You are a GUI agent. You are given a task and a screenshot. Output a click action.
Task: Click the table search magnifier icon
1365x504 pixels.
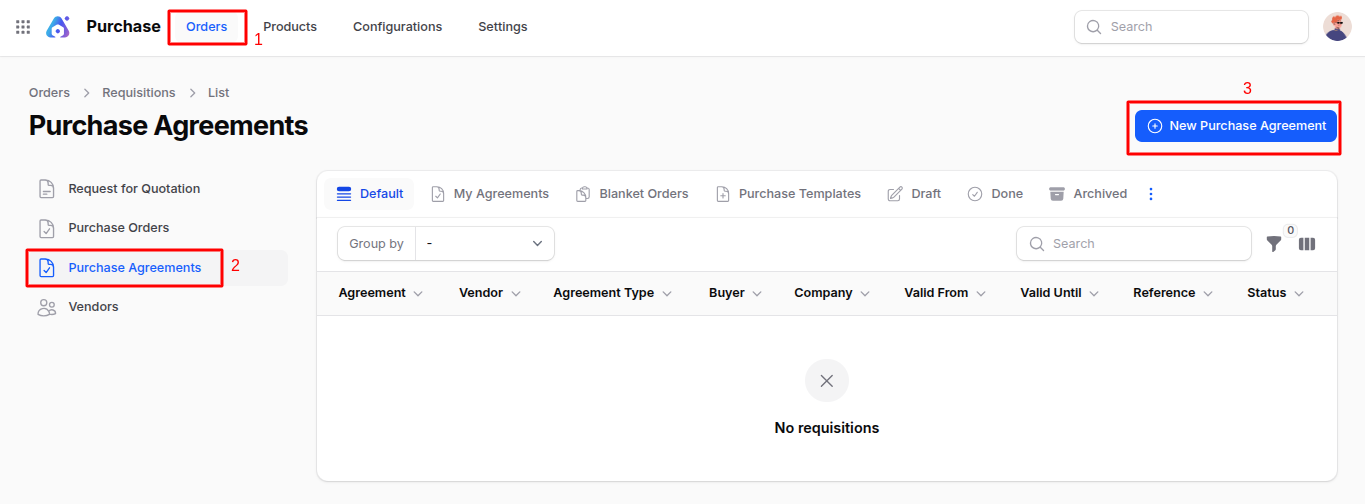click(1036, 244)
